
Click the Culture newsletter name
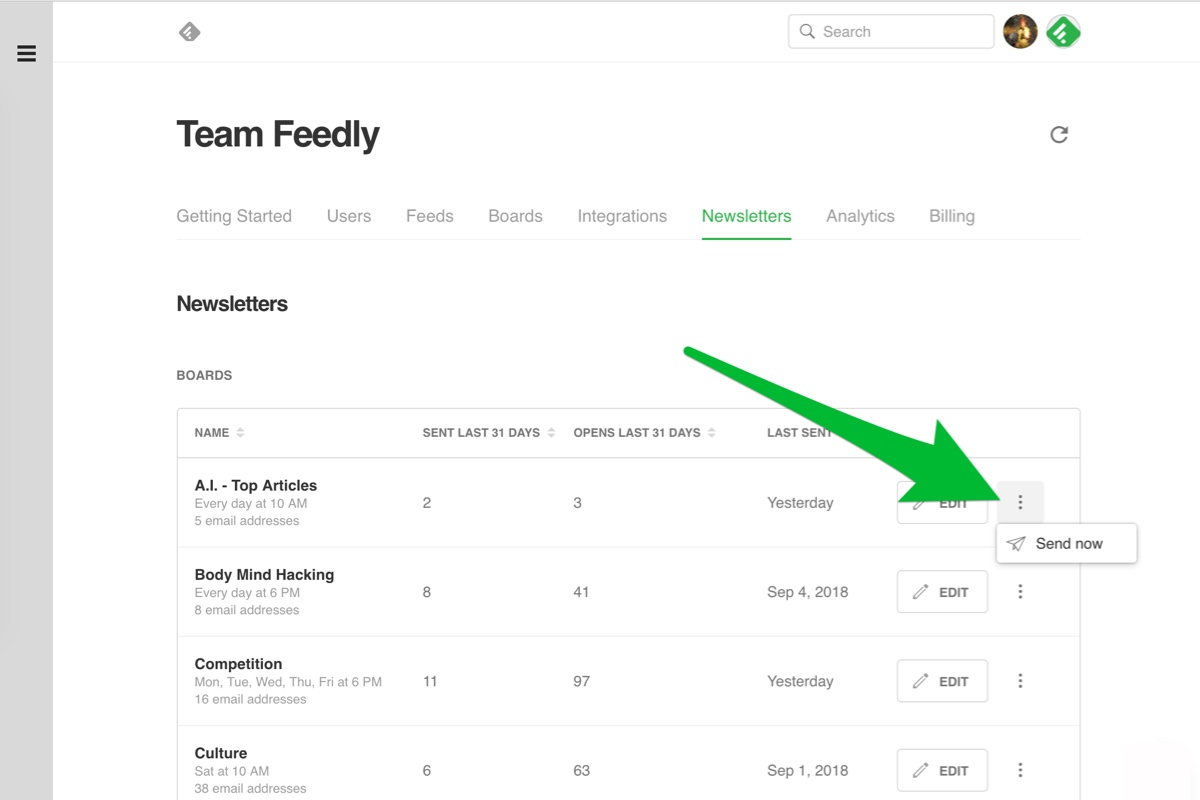221,753
